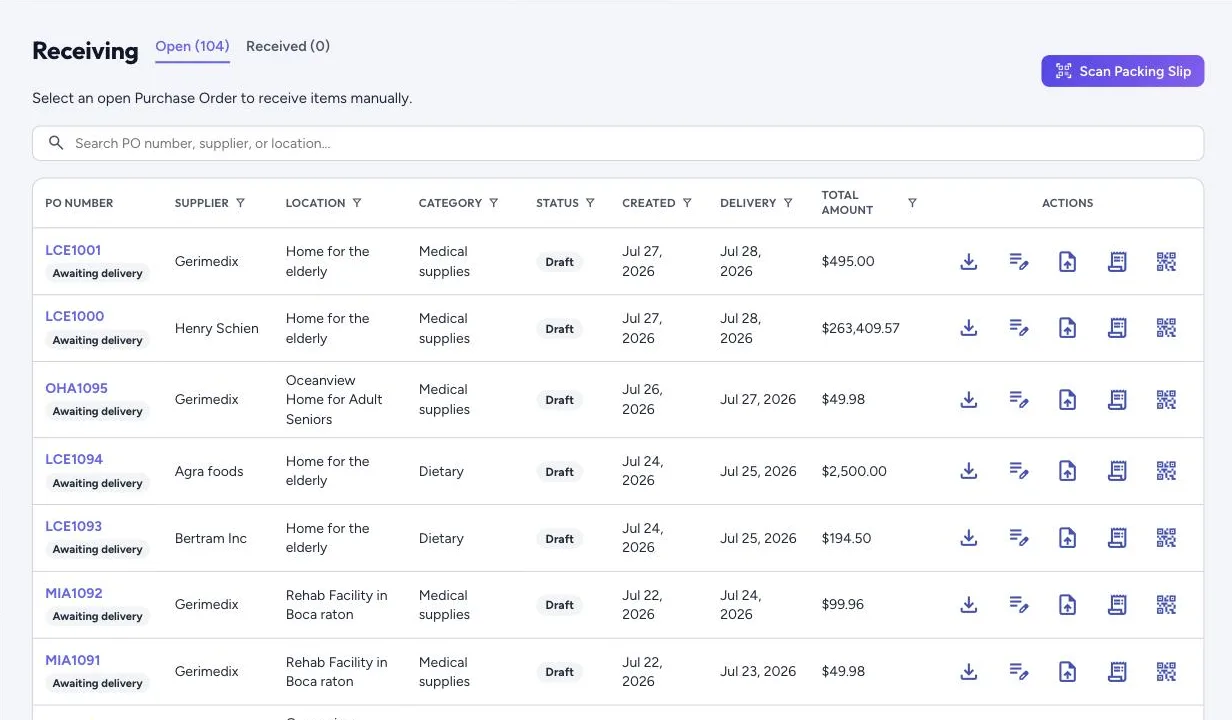The width and height of the screenshot is (1232, 720).
Task: Upload a document for OHA1095
Action: pyautogui.click(x=1067, y=400)
